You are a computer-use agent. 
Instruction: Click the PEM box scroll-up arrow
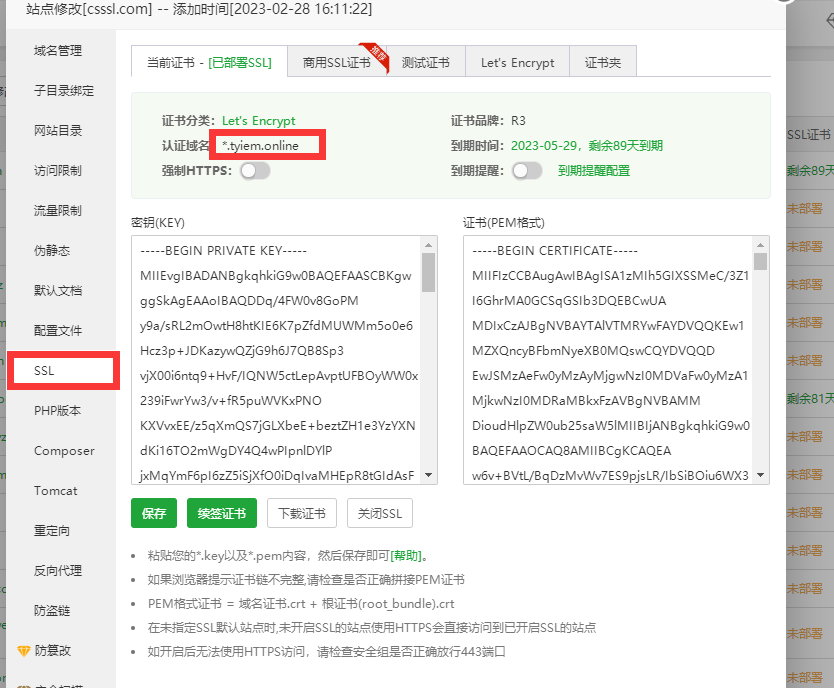[x=761, y=245]
